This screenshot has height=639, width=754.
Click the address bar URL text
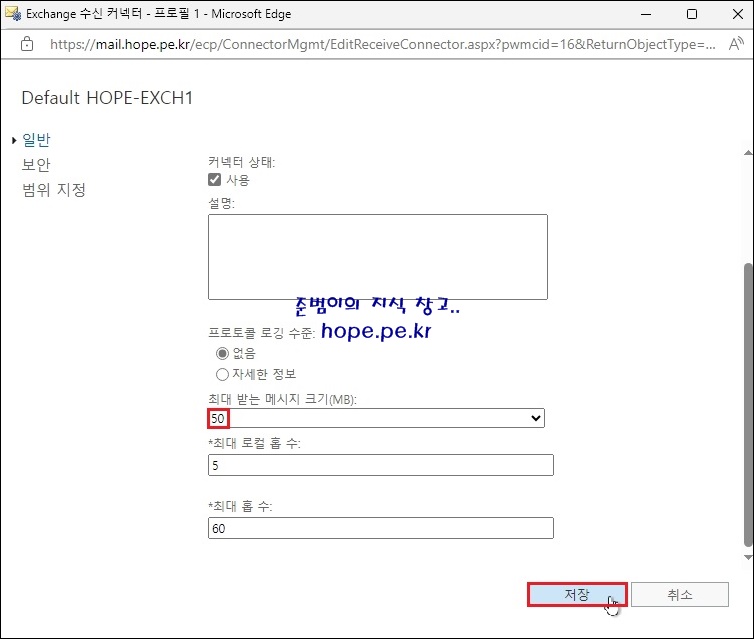tap(383, 44)
